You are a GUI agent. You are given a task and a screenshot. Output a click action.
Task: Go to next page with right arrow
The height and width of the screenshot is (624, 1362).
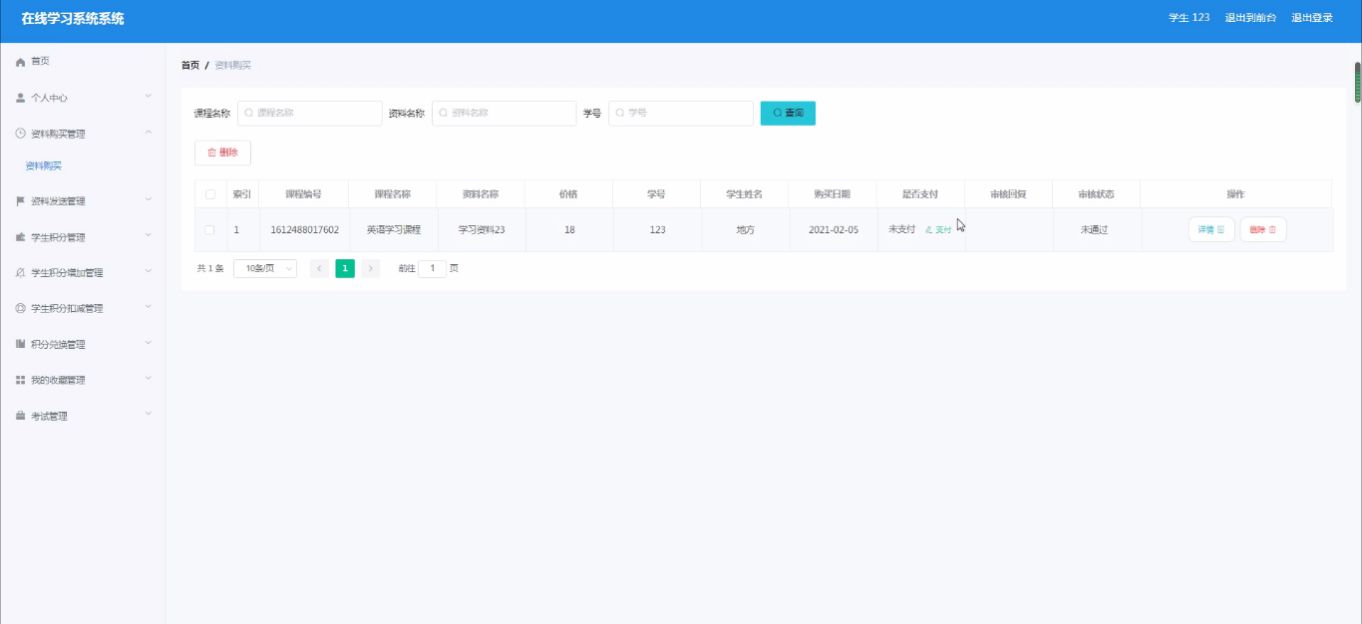click(x=370, y=269)
